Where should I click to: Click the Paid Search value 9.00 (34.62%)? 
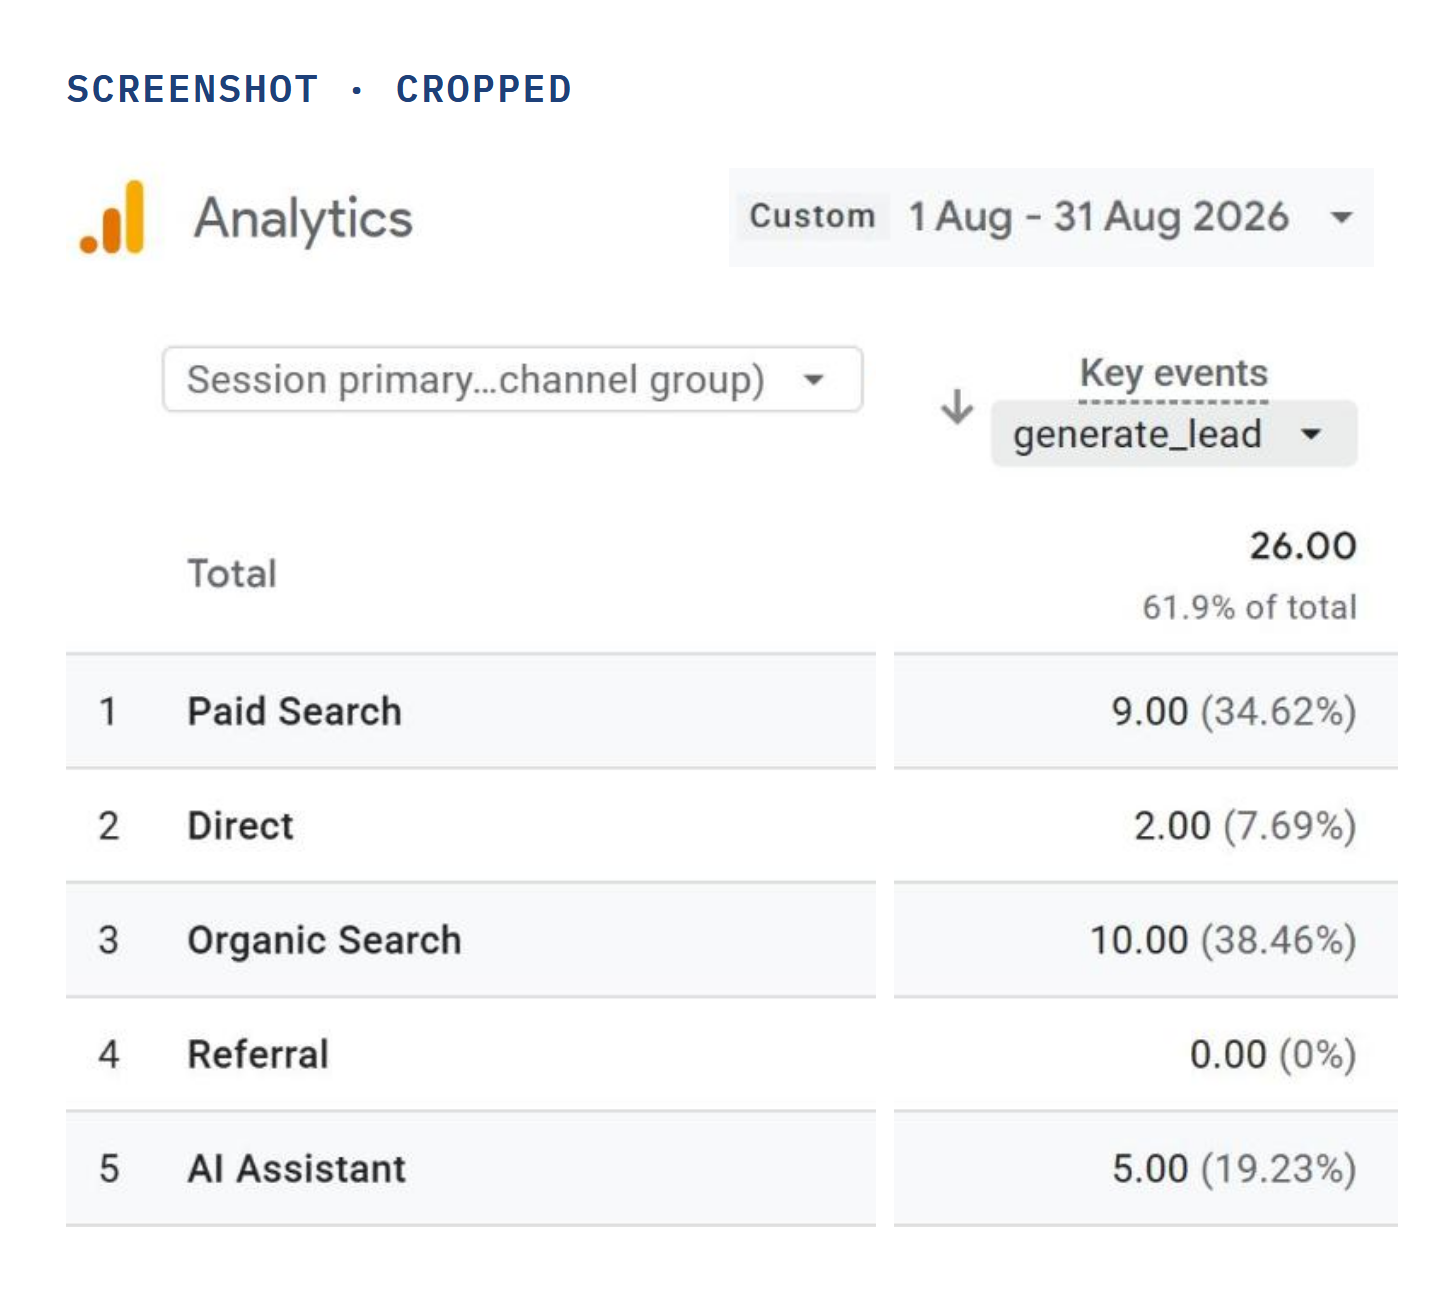tap(1234, 712)
